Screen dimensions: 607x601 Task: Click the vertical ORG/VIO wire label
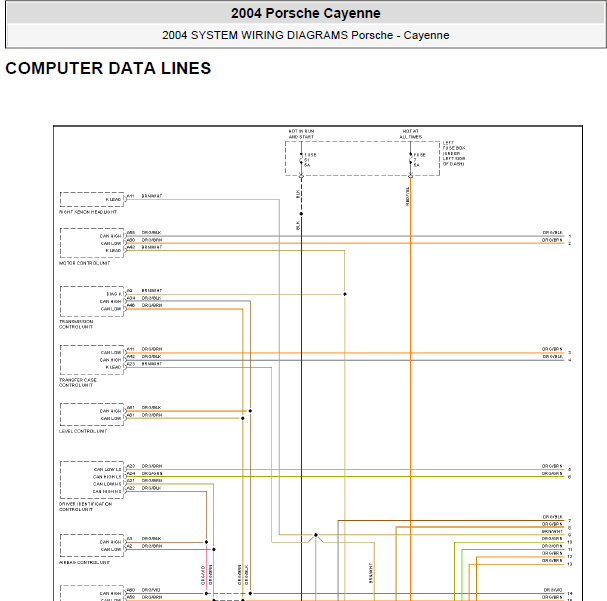pyautogui.click(x=203, y=575)
